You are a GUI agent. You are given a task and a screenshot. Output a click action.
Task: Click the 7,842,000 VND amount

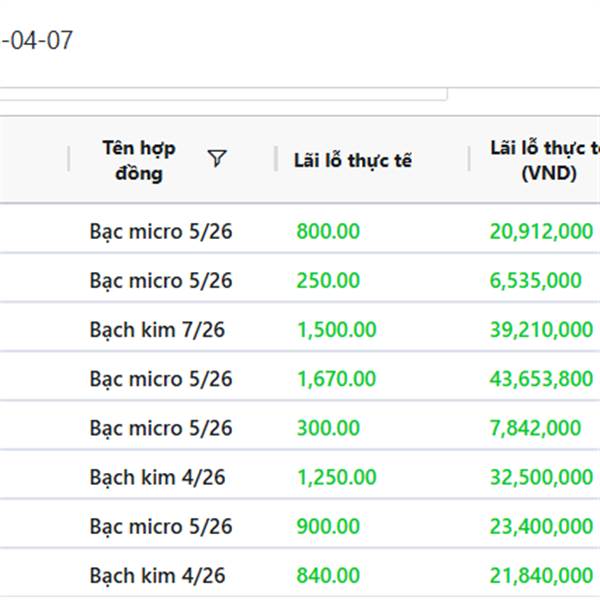[535, 427]
